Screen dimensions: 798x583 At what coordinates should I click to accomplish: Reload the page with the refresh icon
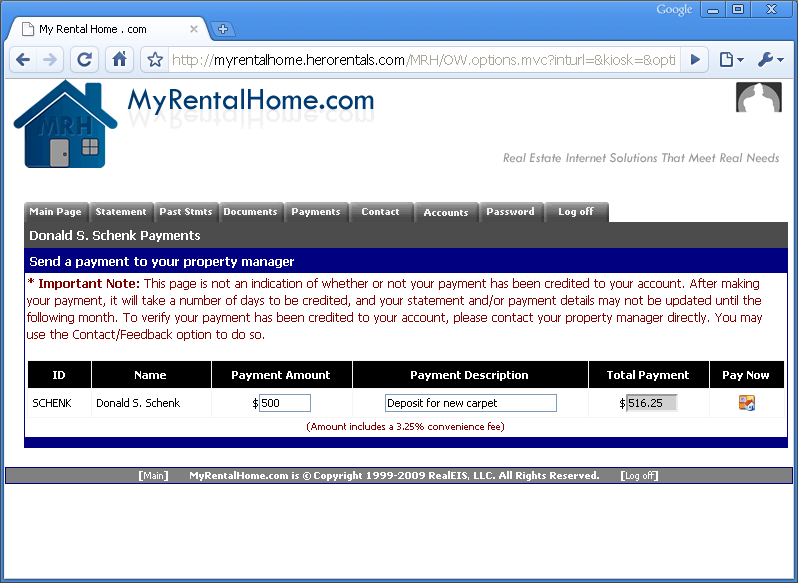84,60
